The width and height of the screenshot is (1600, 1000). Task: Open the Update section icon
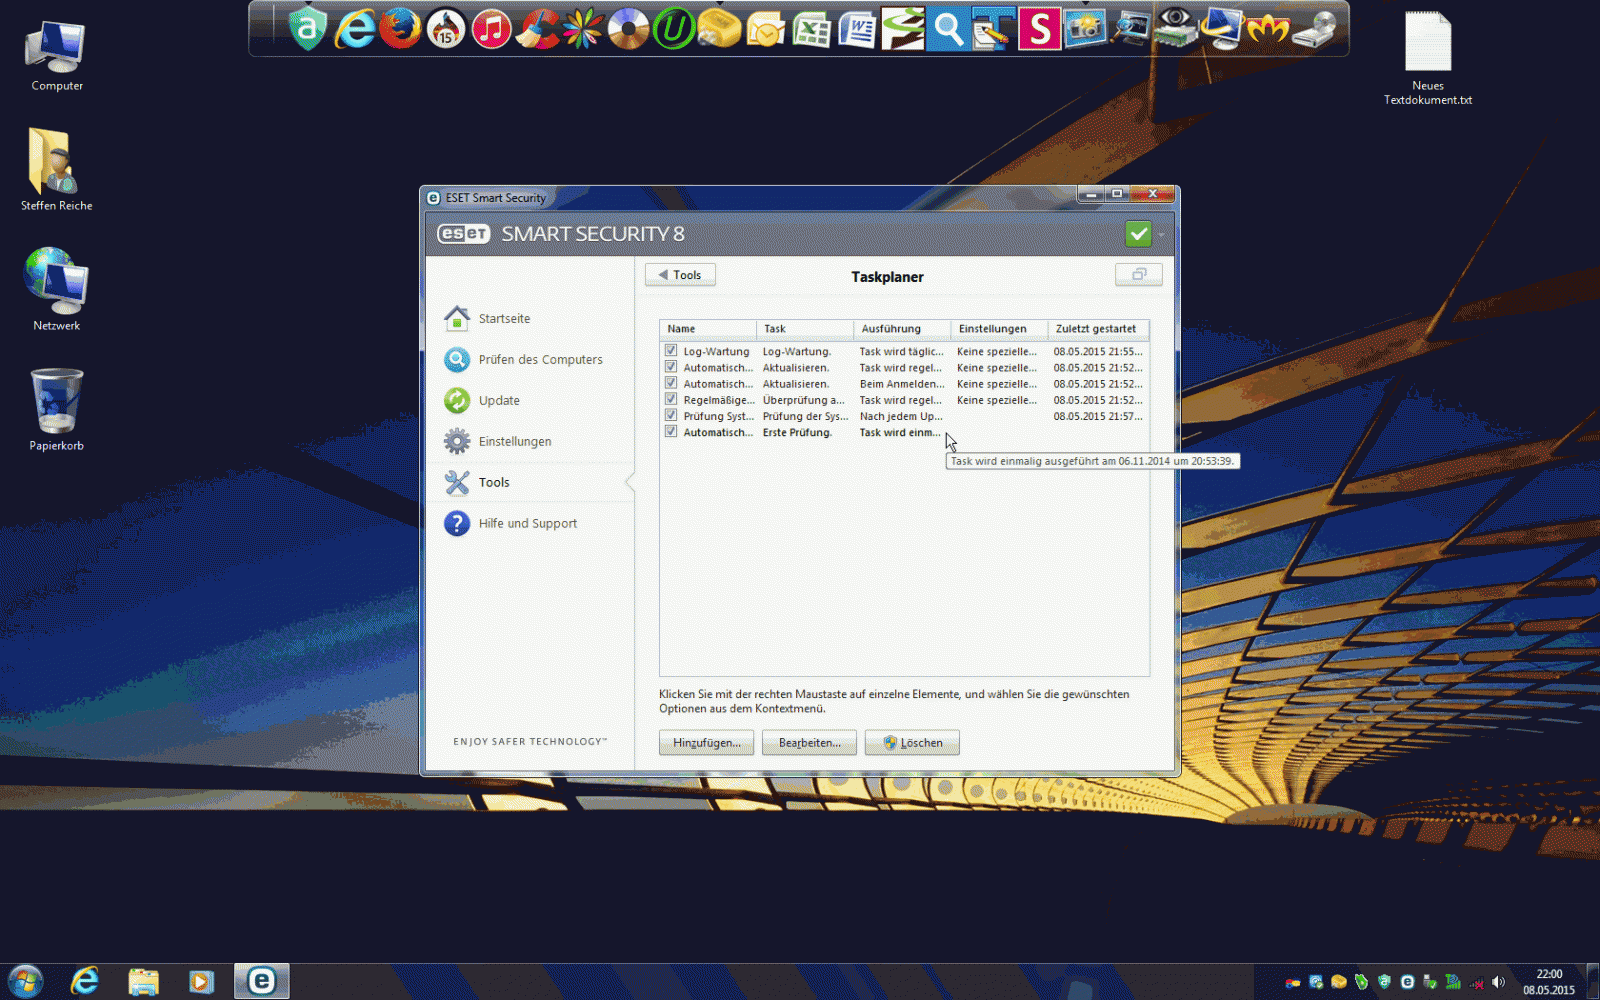tap(457, 400)
